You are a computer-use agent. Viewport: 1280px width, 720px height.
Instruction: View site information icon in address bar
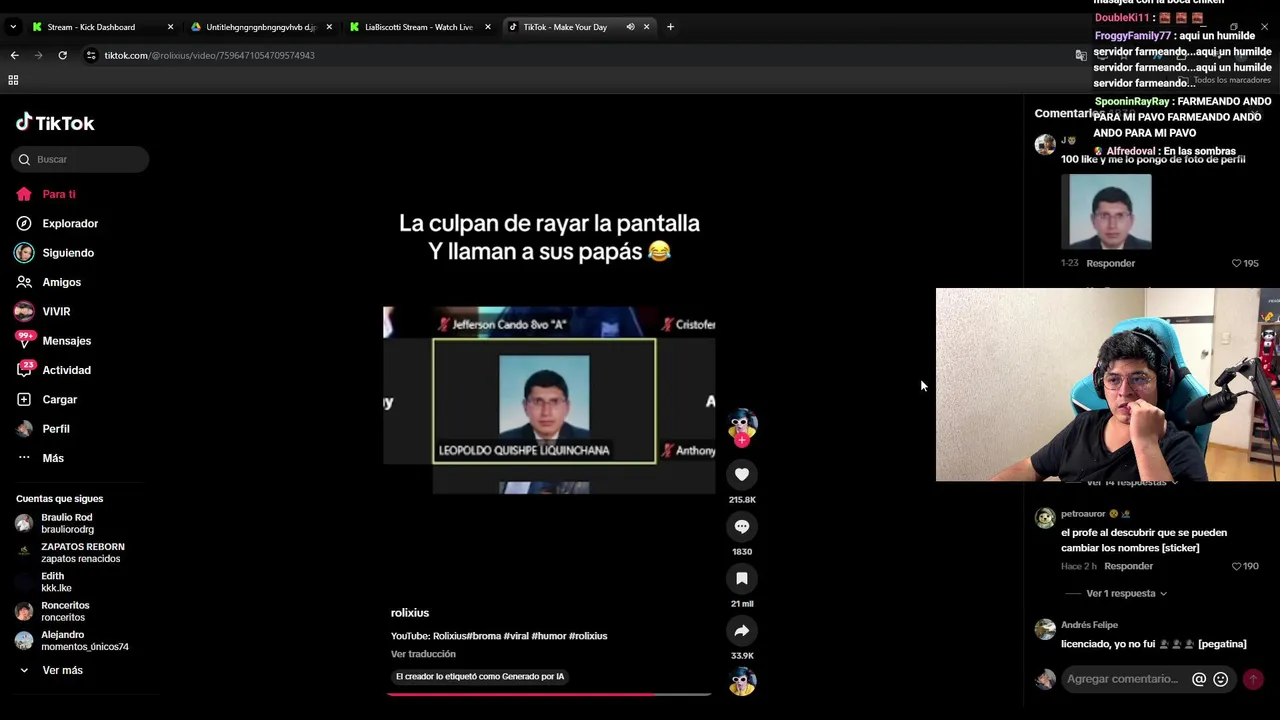point(91,55)
